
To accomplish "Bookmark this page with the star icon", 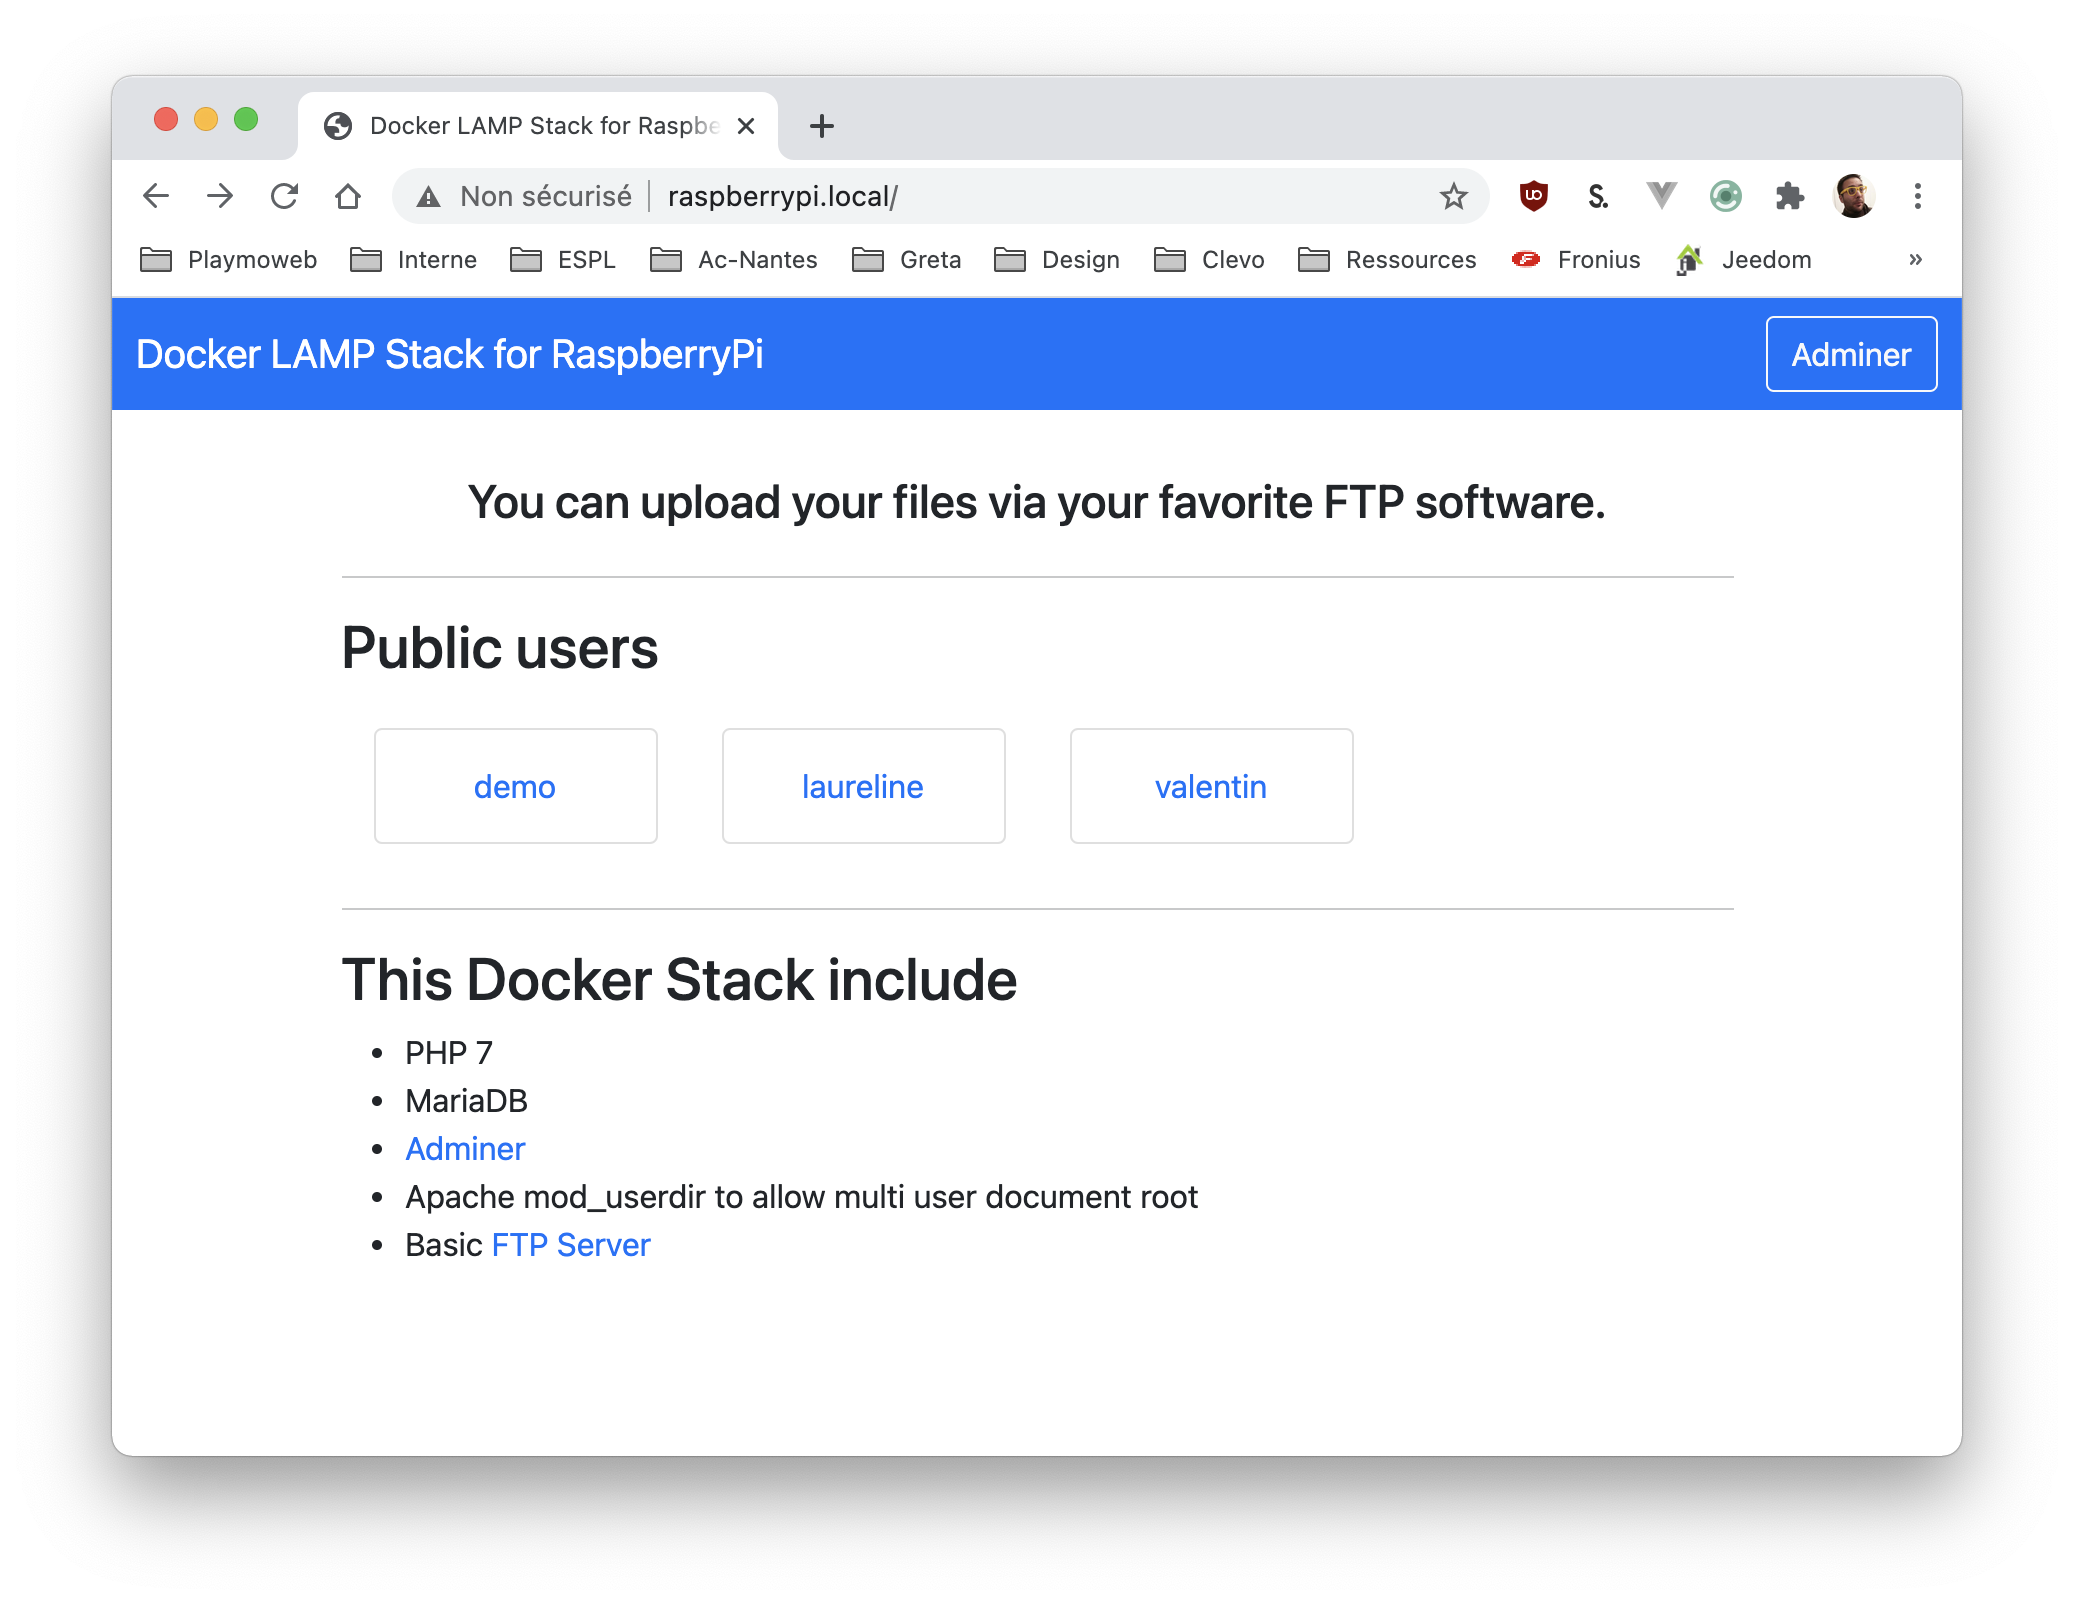I will (1453, 196).
